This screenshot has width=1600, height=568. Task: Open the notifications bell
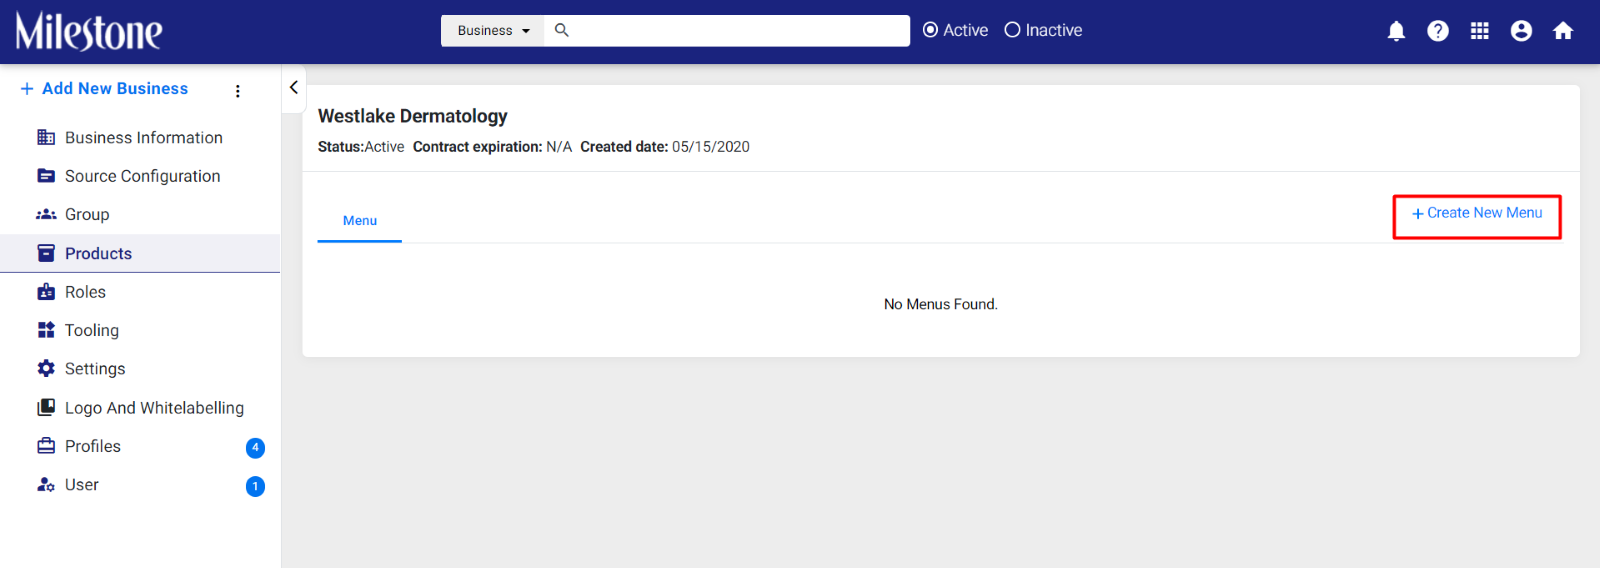pyautogui.click(x=1396, y=31)
